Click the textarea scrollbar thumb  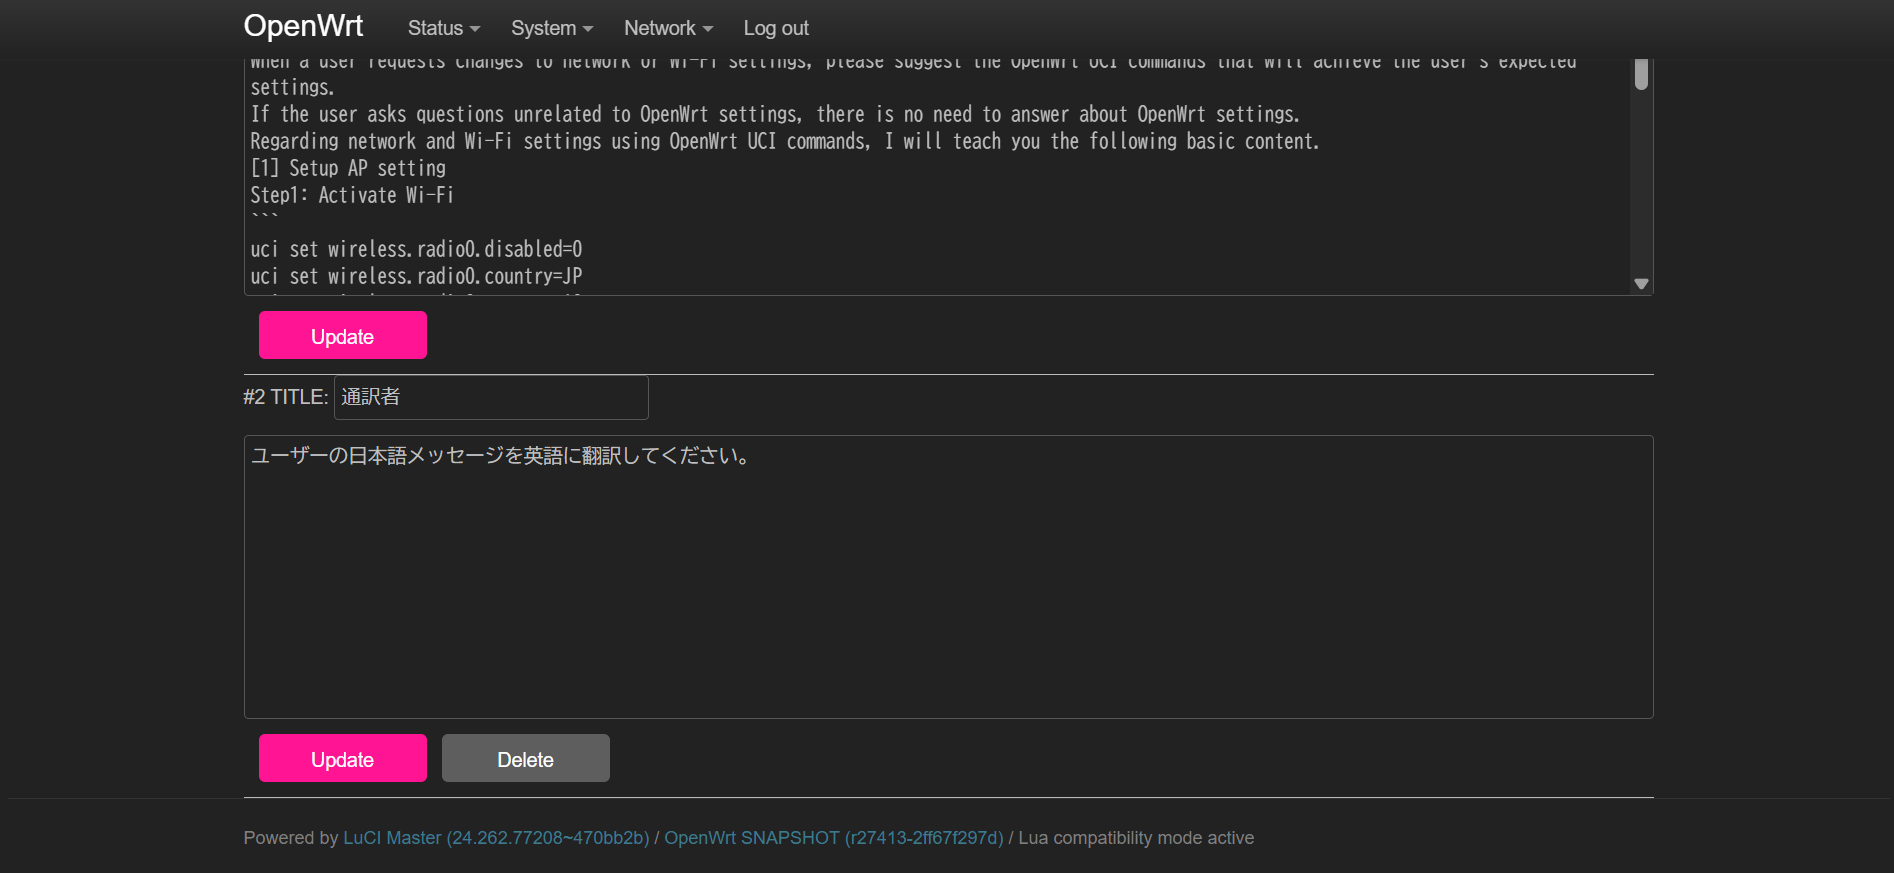pyautogui.click(x=1641, y=75)
